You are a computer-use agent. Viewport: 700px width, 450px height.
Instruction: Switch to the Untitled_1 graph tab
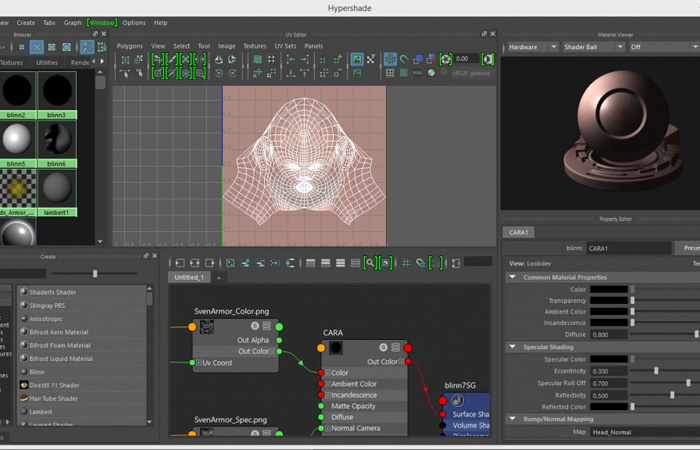(189, 277)
